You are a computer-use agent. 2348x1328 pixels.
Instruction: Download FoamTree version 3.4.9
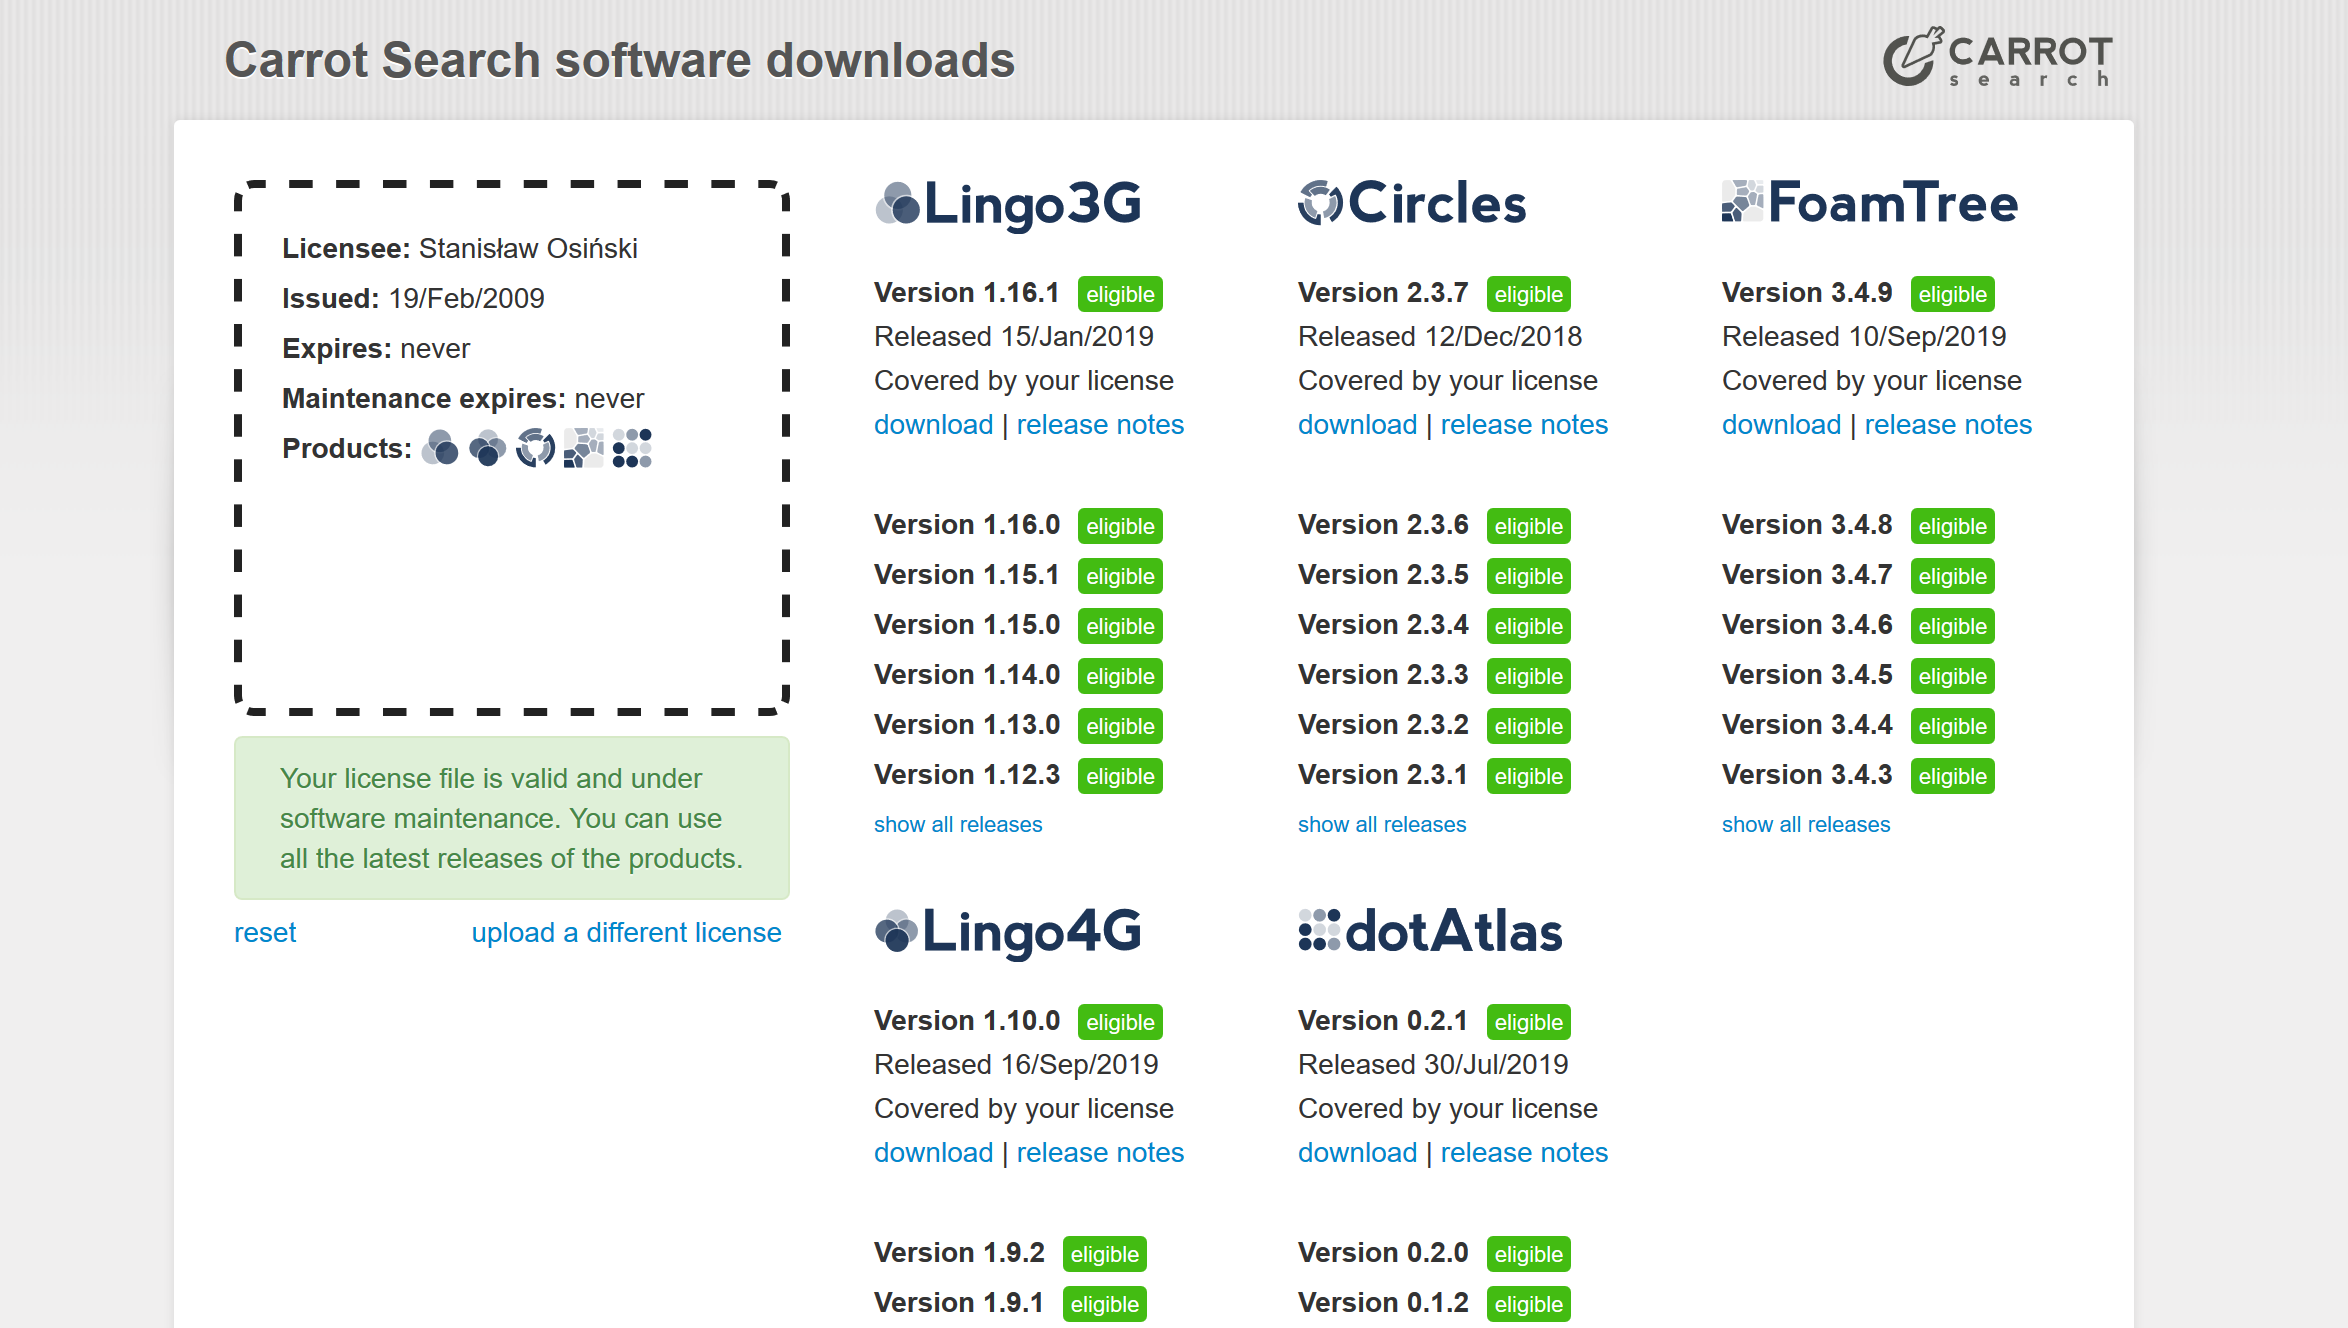click(x=1781, y=425)
